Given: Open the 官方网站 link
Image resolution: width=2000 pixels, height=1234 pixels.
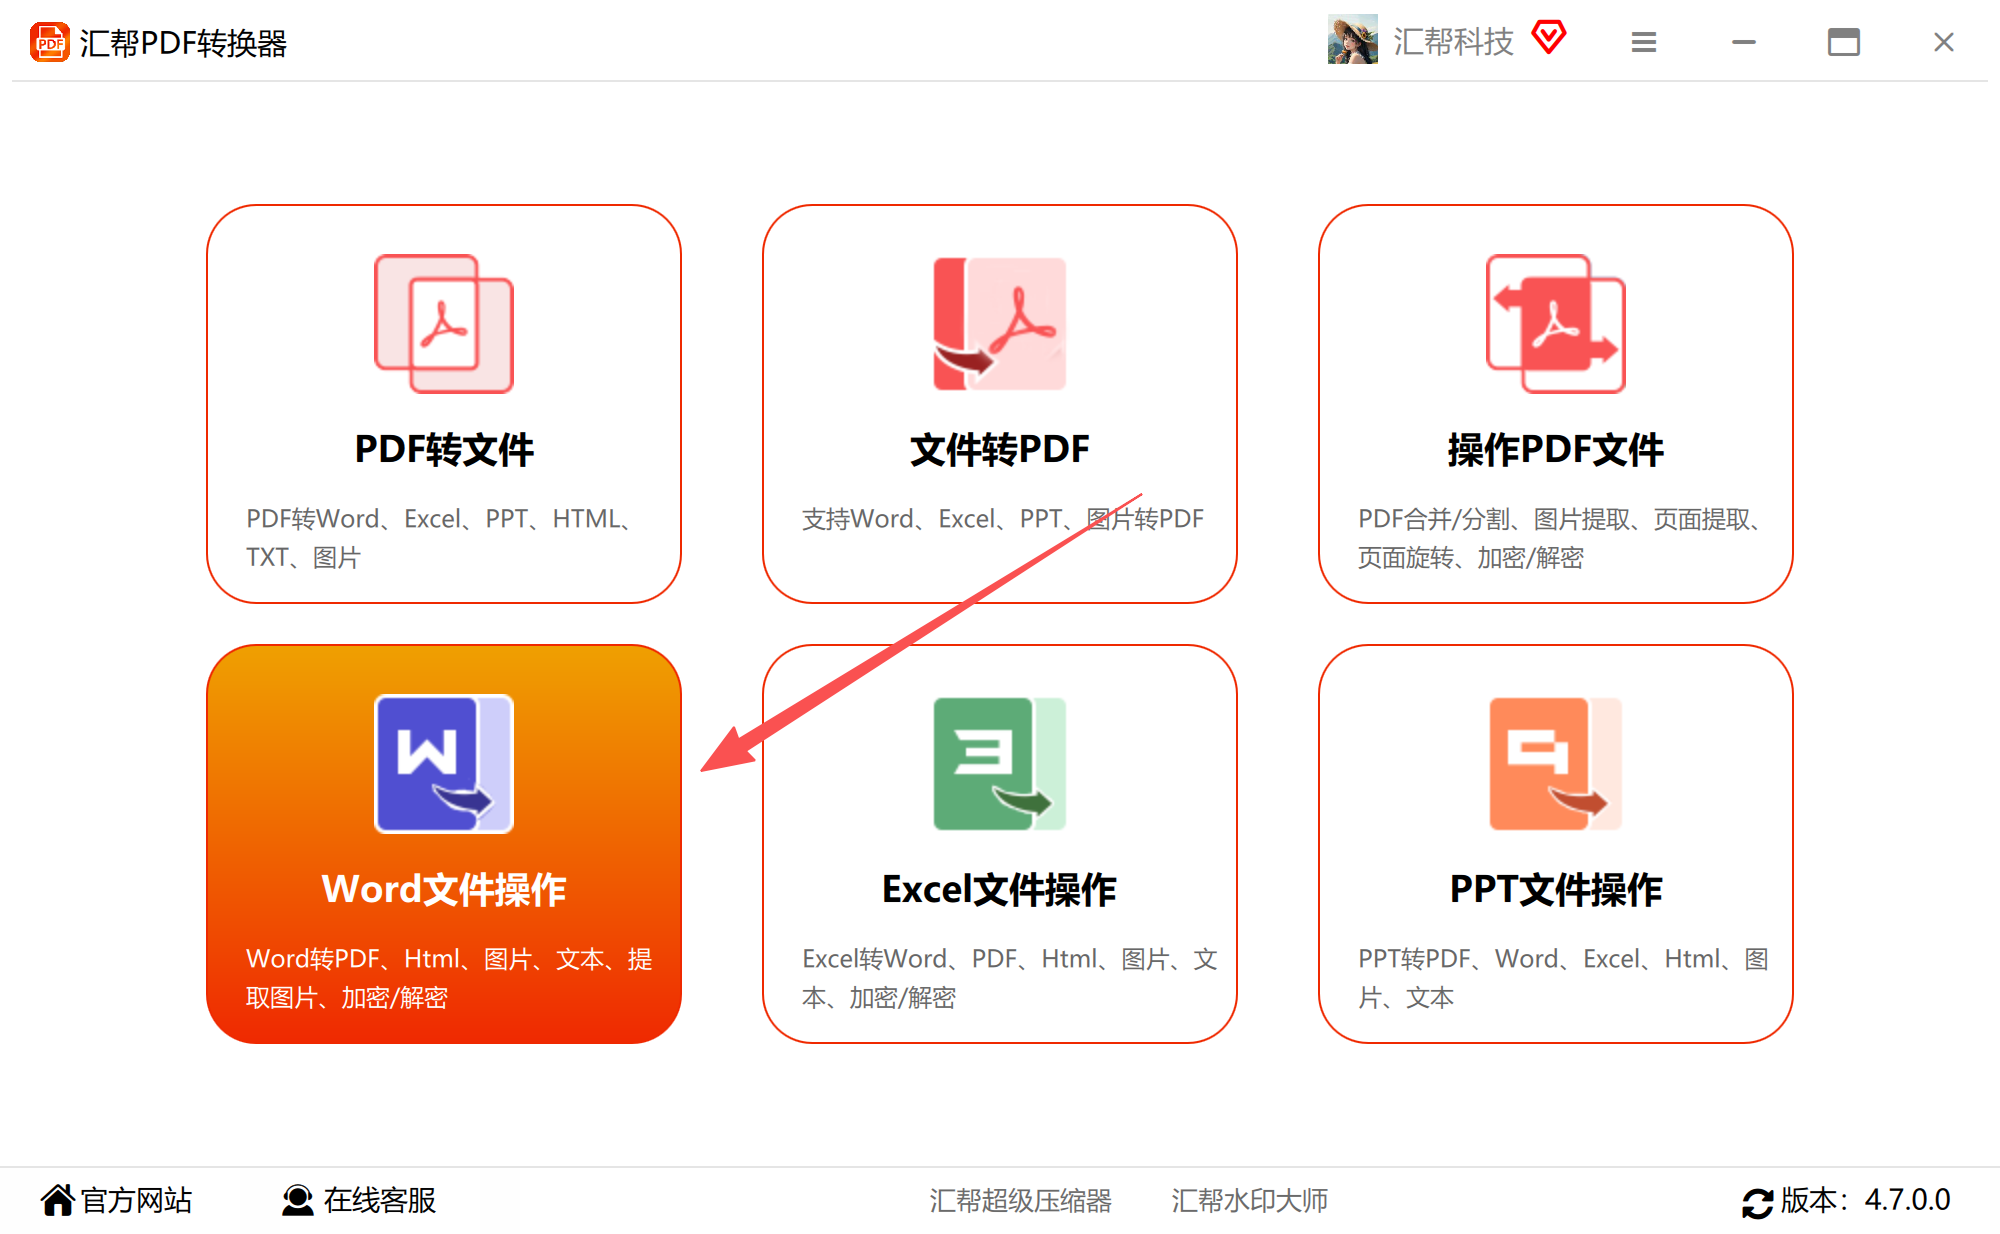Looking at the screenshot, I should 136,1200.
